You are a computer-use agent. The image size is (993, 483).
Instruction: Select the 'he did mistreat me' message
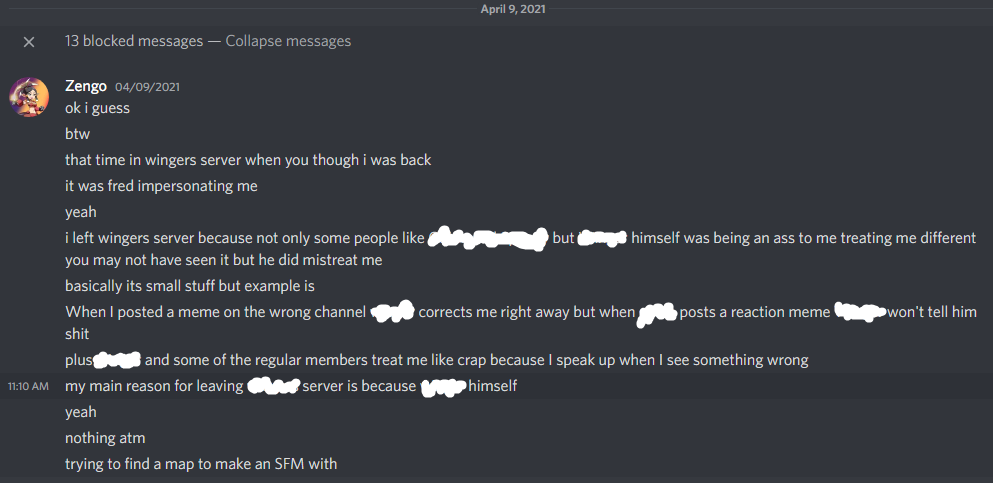(224, 260)
